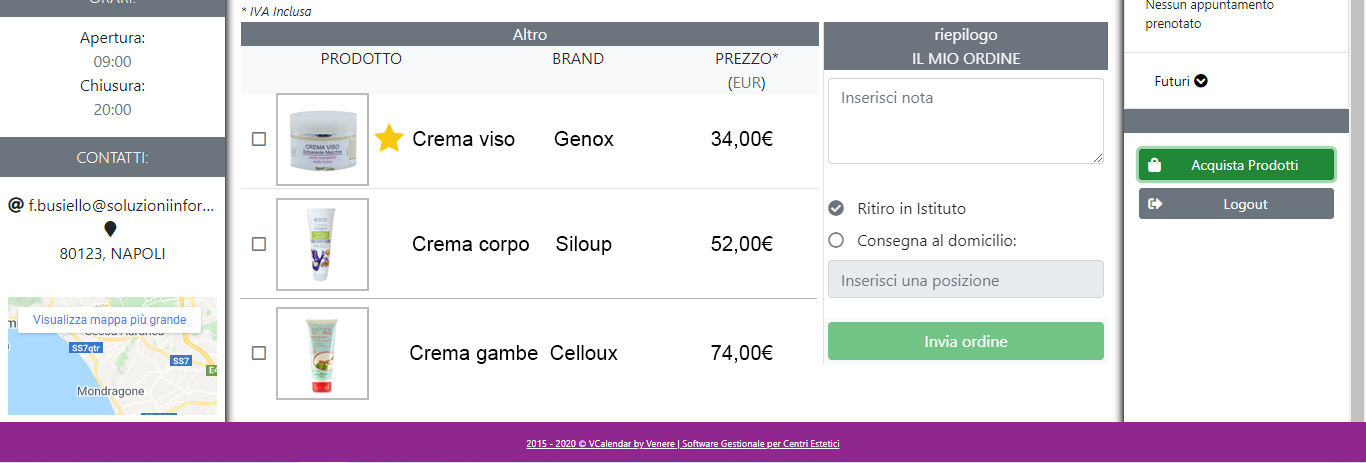Check the box for Crema viso

click(x=259, y=139)
